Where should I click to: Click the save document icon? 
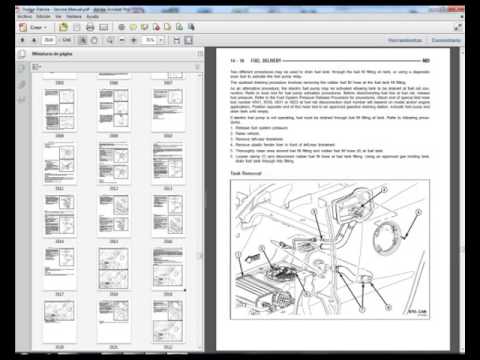(77, 27)
